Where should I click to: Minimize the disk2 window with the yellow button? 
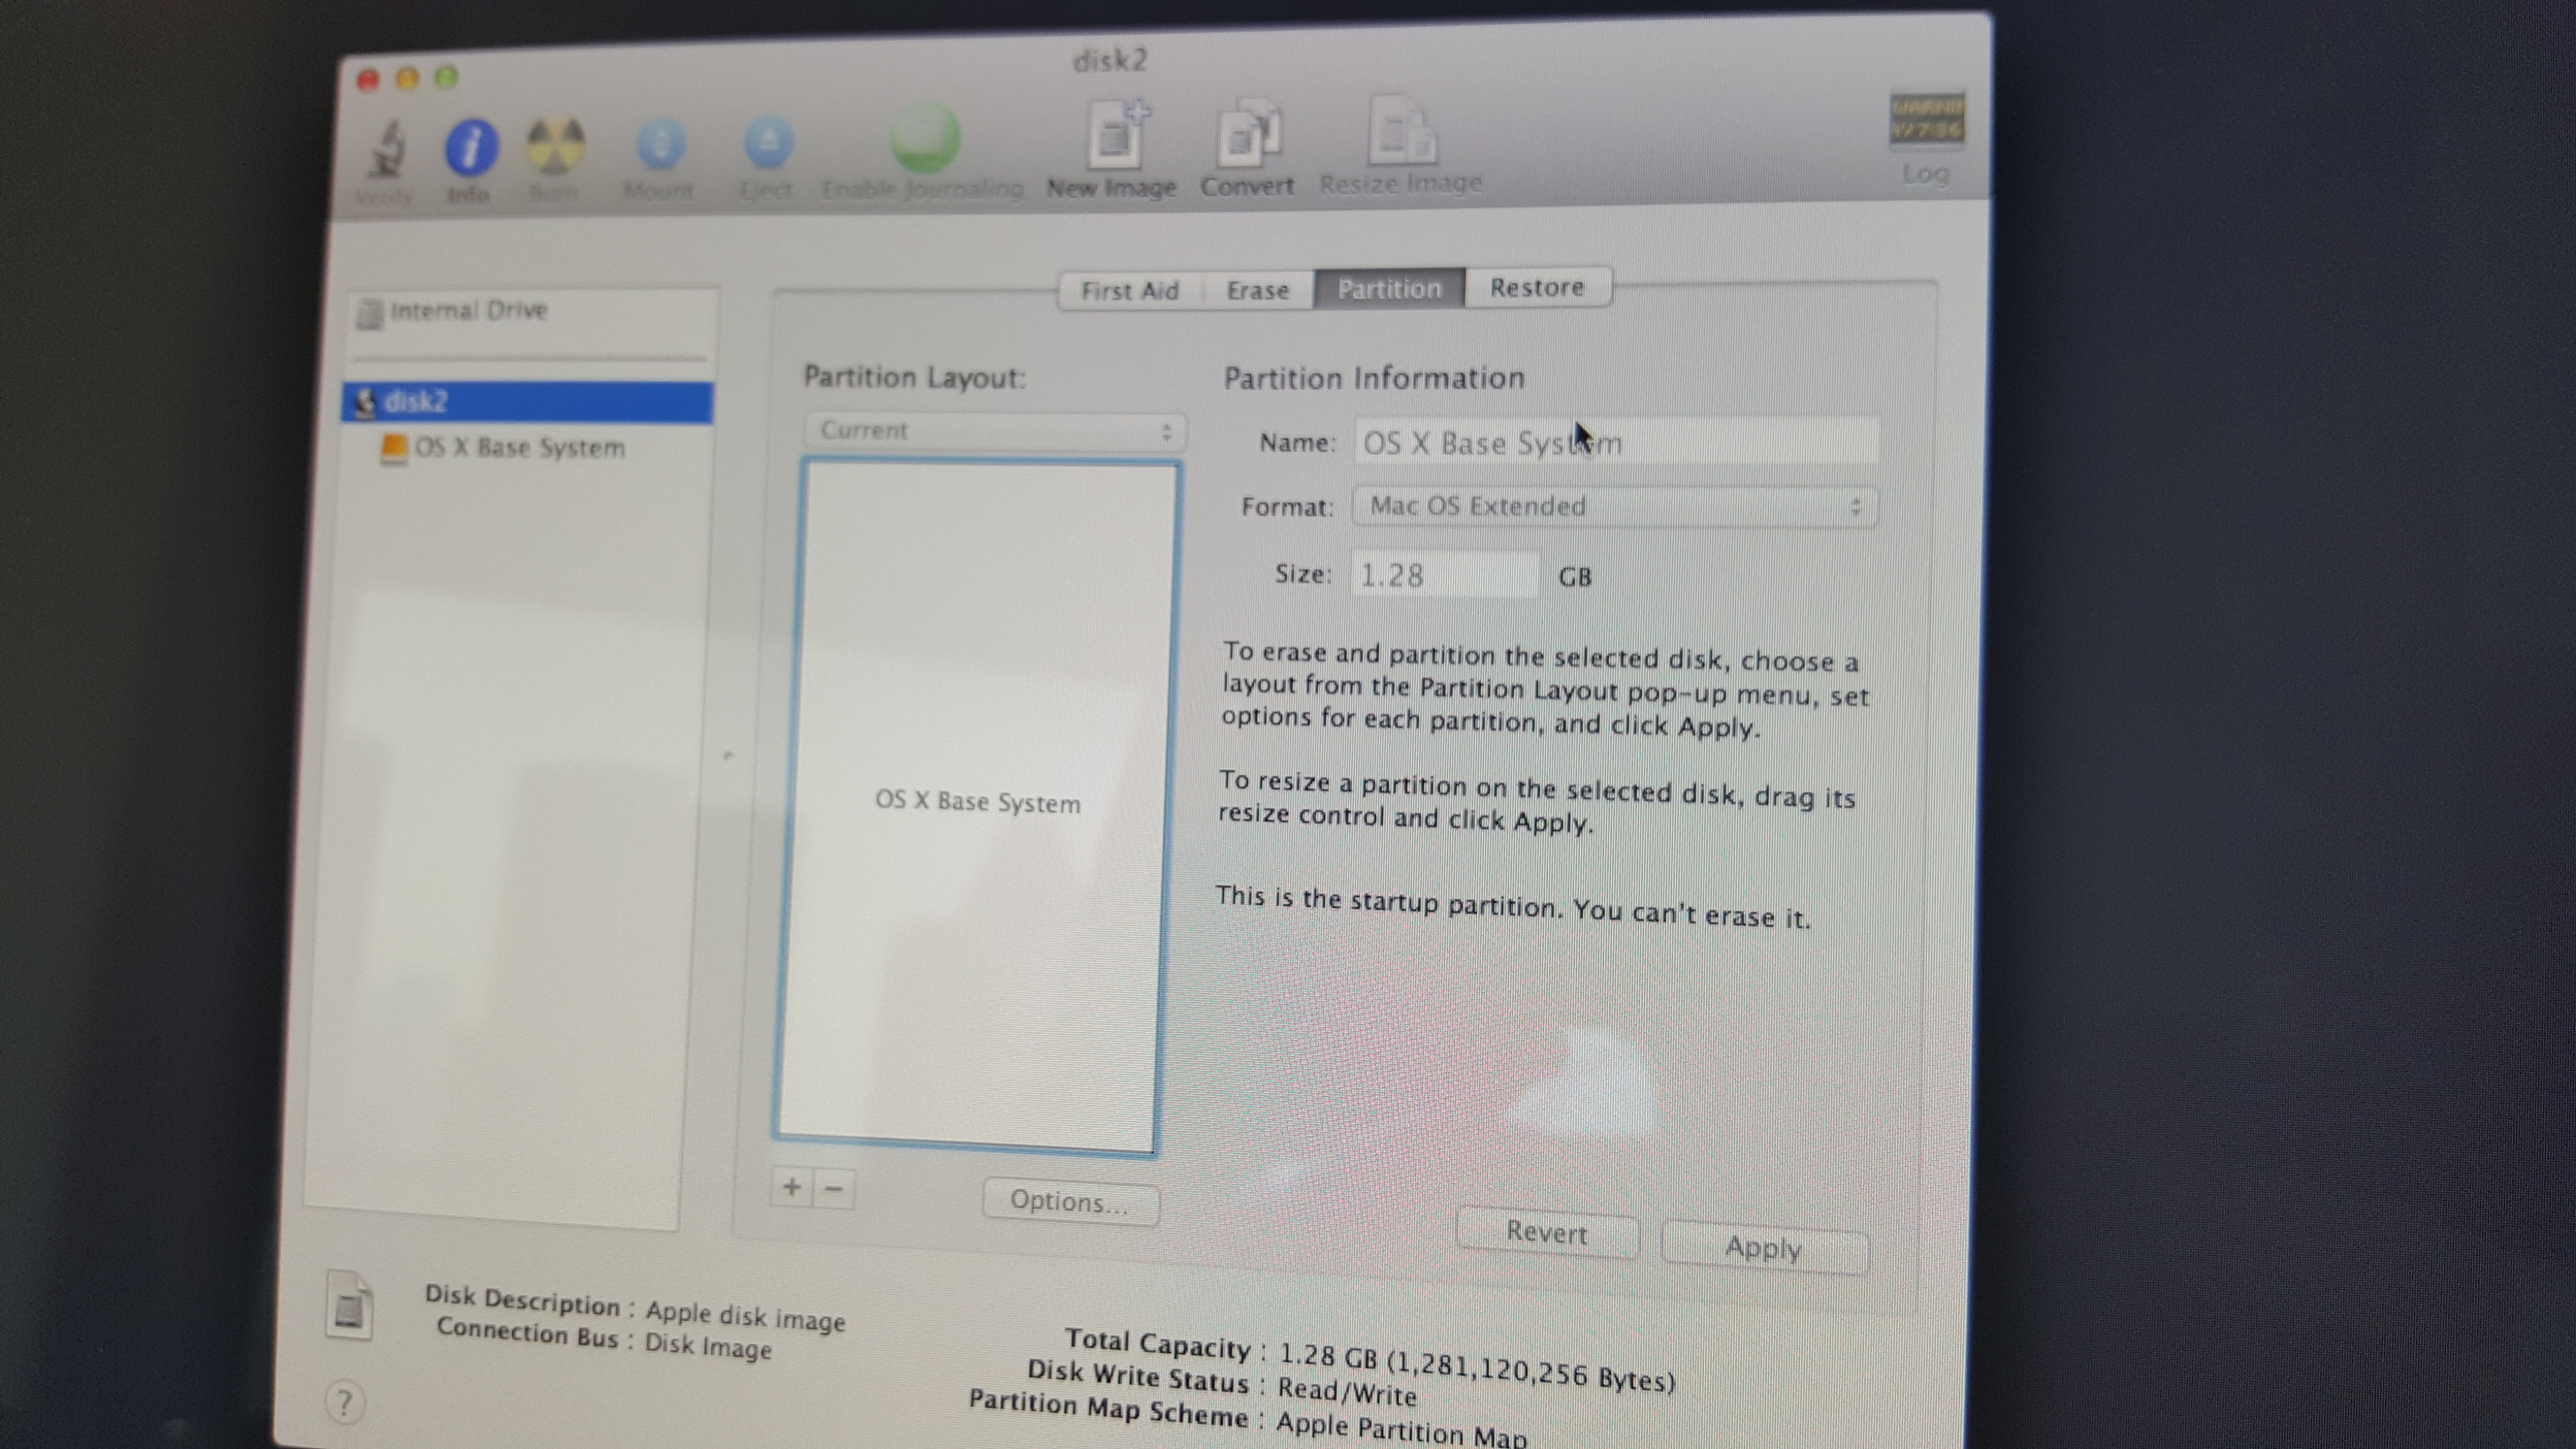407,78
